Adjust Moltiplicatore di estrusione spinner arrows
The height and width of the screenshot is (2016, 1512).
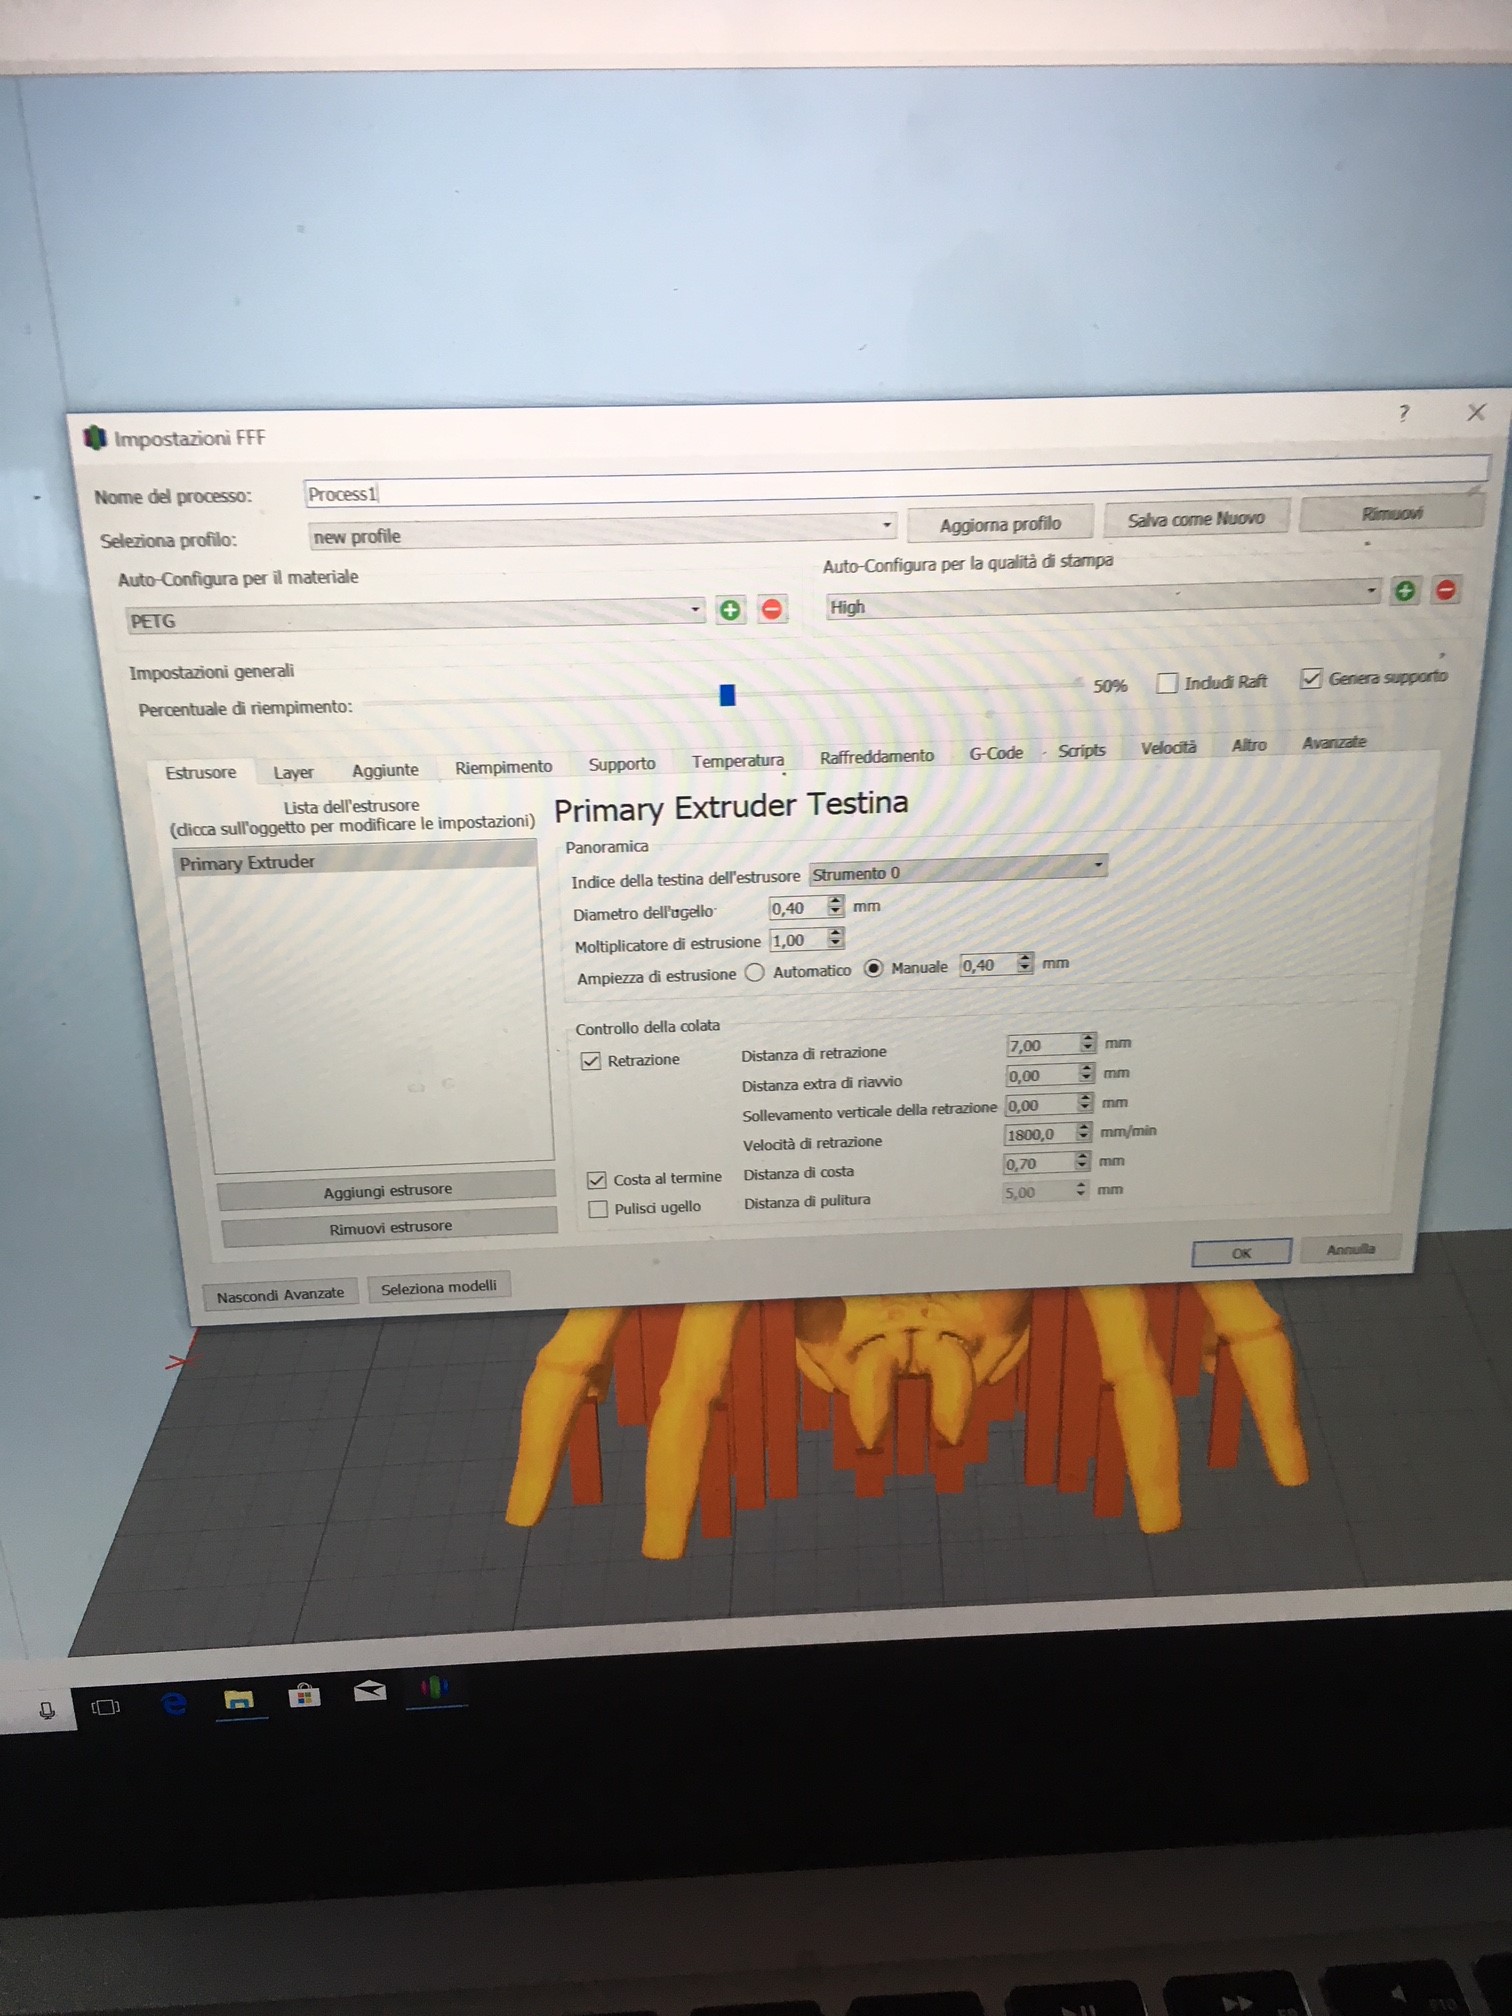836,938
